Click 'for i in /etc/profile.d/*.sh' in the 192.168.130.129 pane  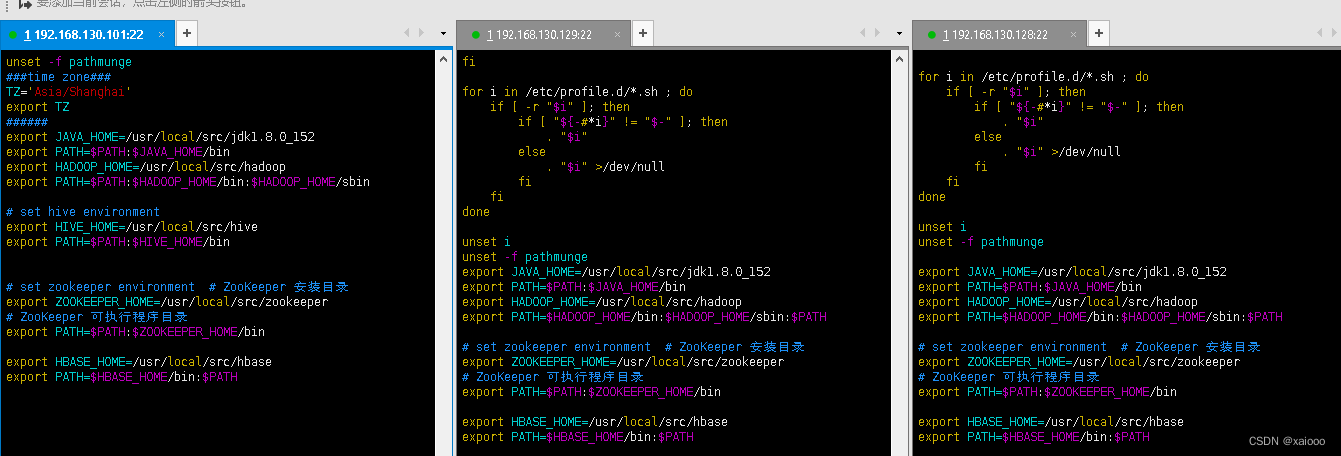(577, 91)
